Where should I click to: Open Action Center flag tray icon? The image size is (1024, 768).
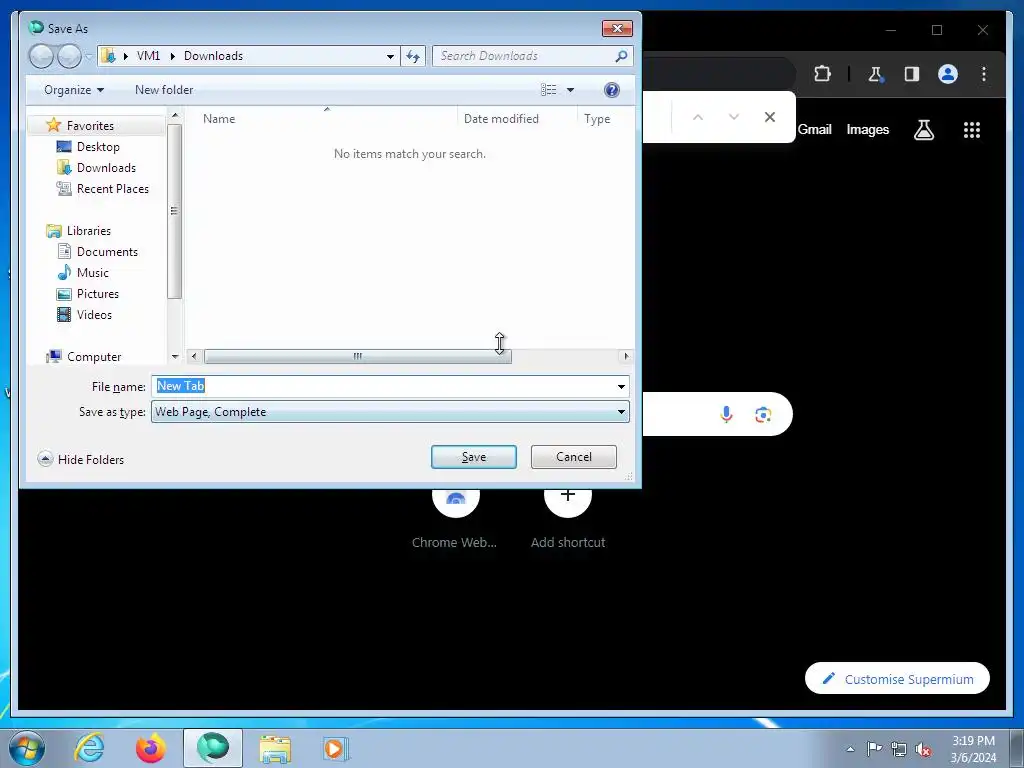[874, 748]
